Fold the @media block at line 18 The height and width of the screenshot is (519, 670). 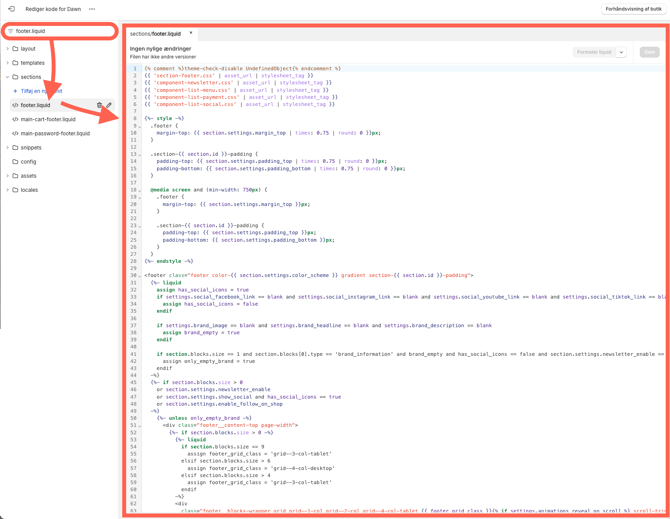[x=140, y=191]
